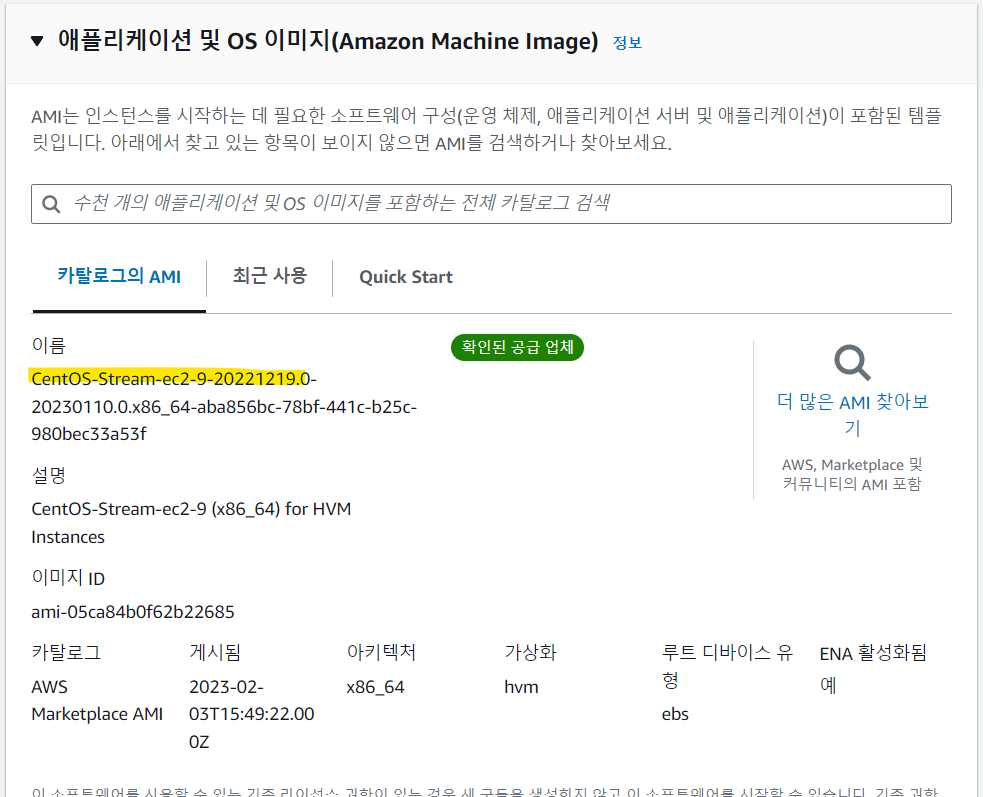Click the description CentOS-Stream-ec2-9 (x86_64) for HVM

point(191,522)
